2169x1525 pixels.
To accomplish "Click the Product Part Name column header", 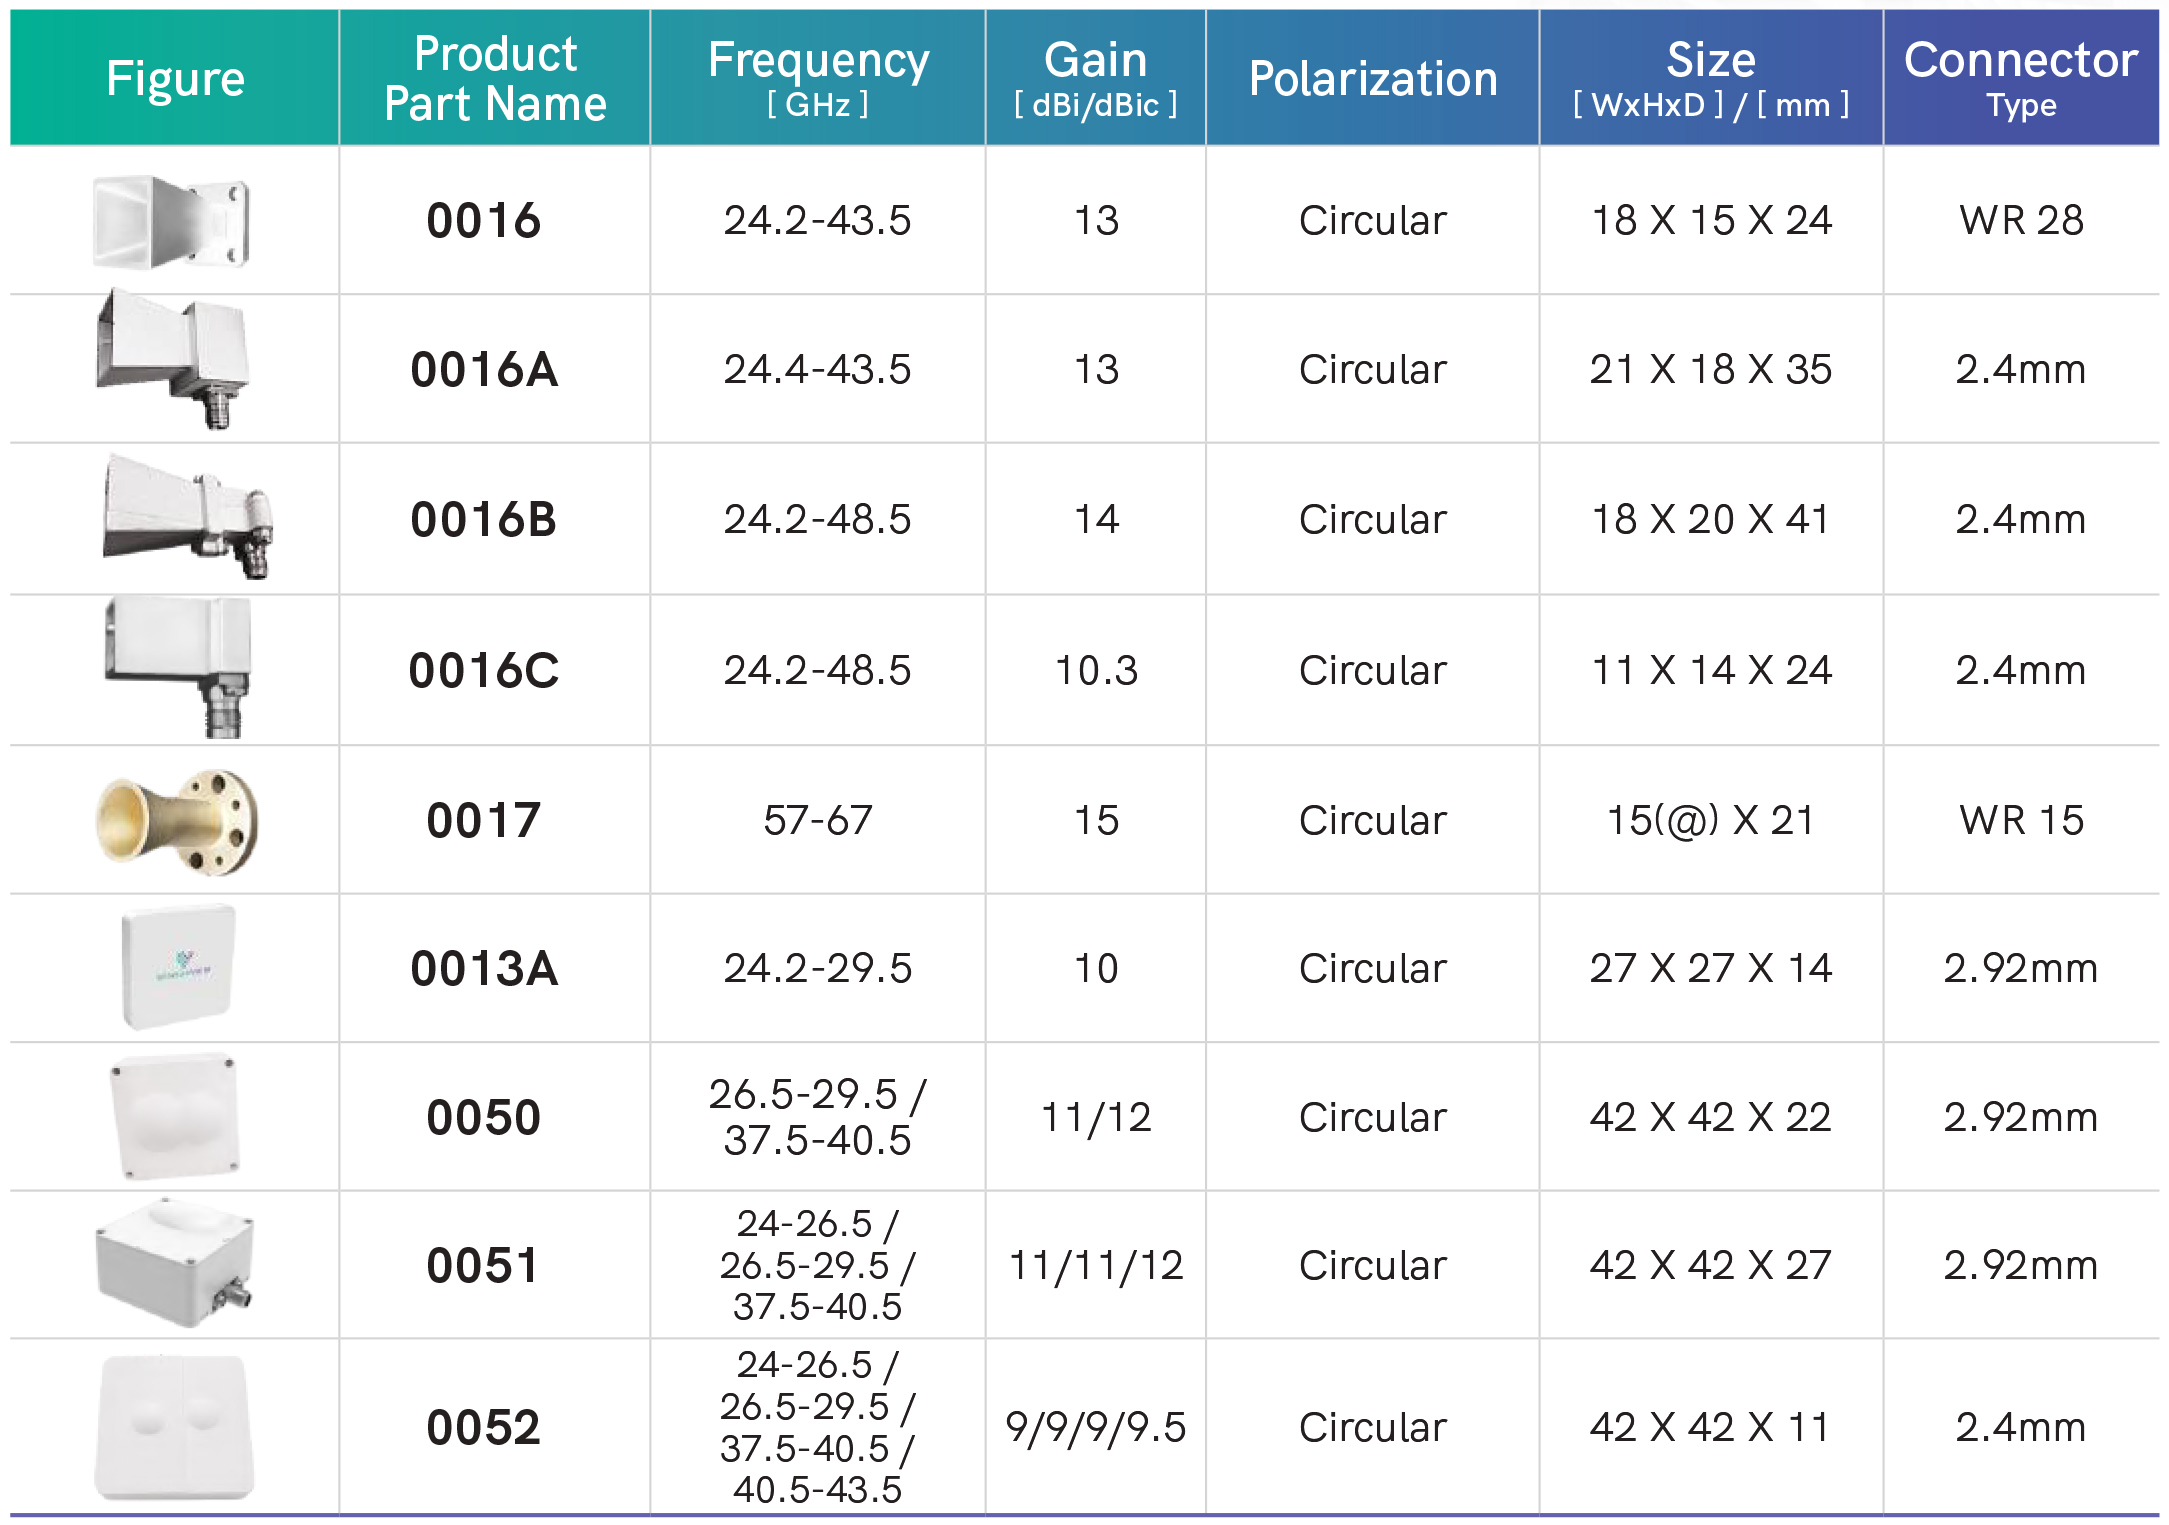I will [495, 79].
